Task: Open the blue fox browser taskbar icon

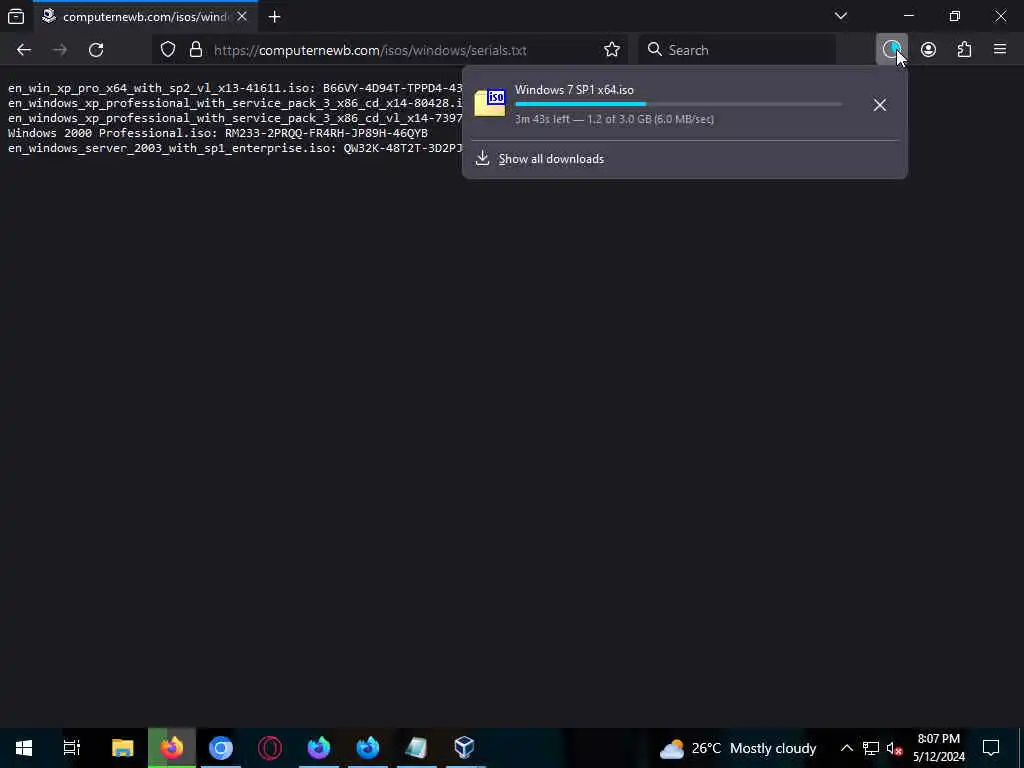Action: (x=368, y=748)
